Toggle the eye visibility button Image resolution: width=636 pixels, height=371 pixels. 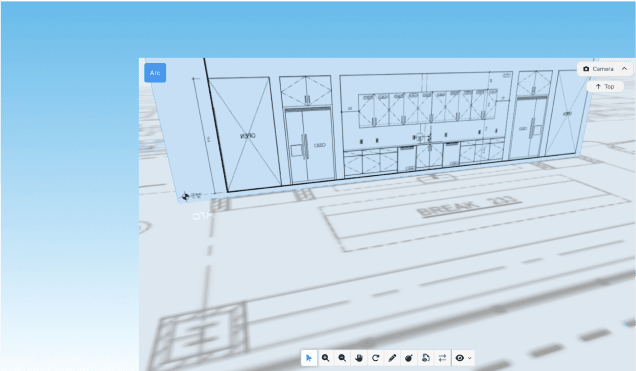460,358
